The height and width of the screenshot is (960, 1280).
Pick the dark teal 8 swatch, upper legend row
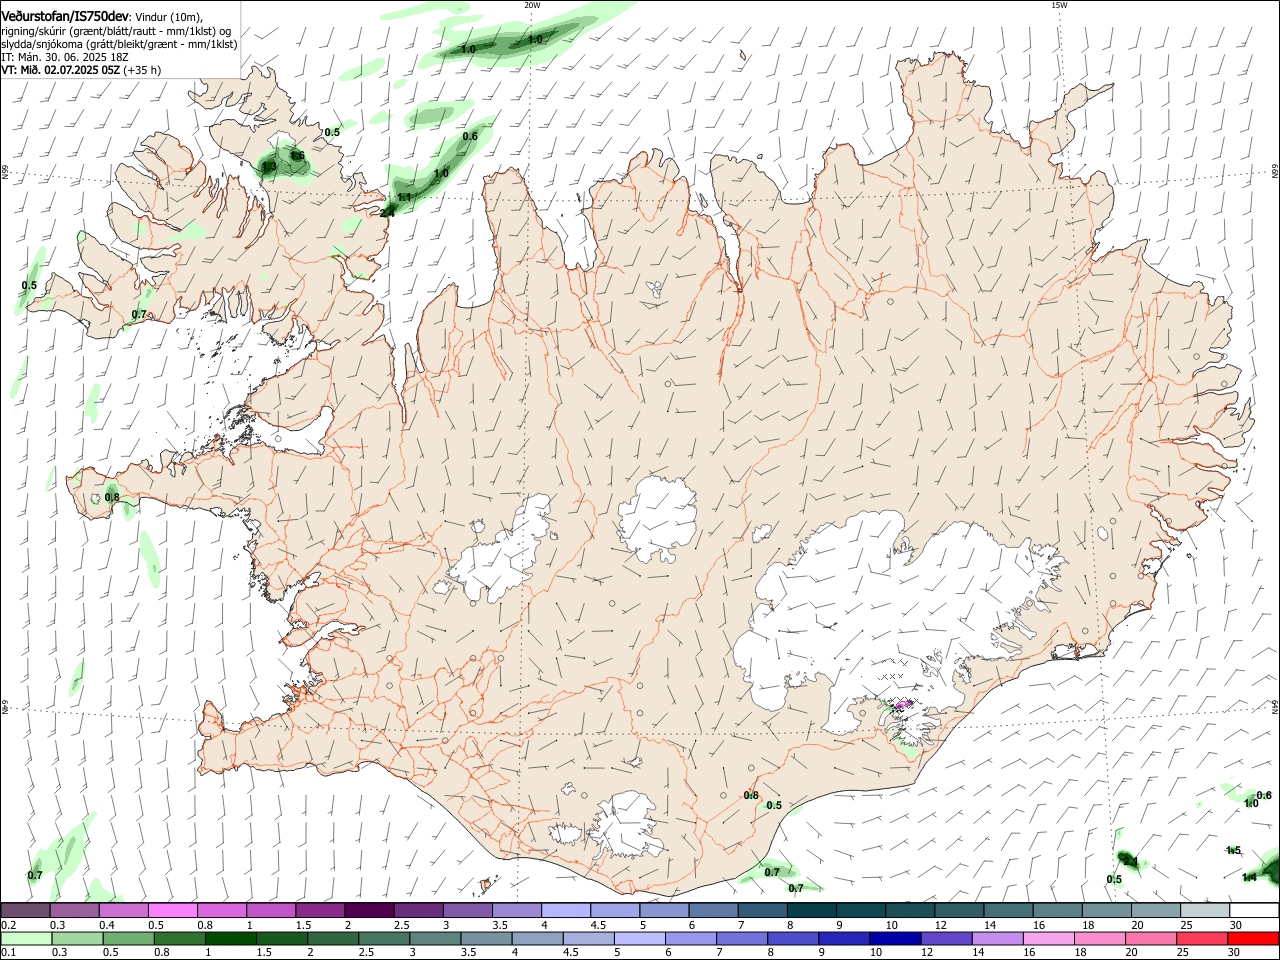coord(811,910)
